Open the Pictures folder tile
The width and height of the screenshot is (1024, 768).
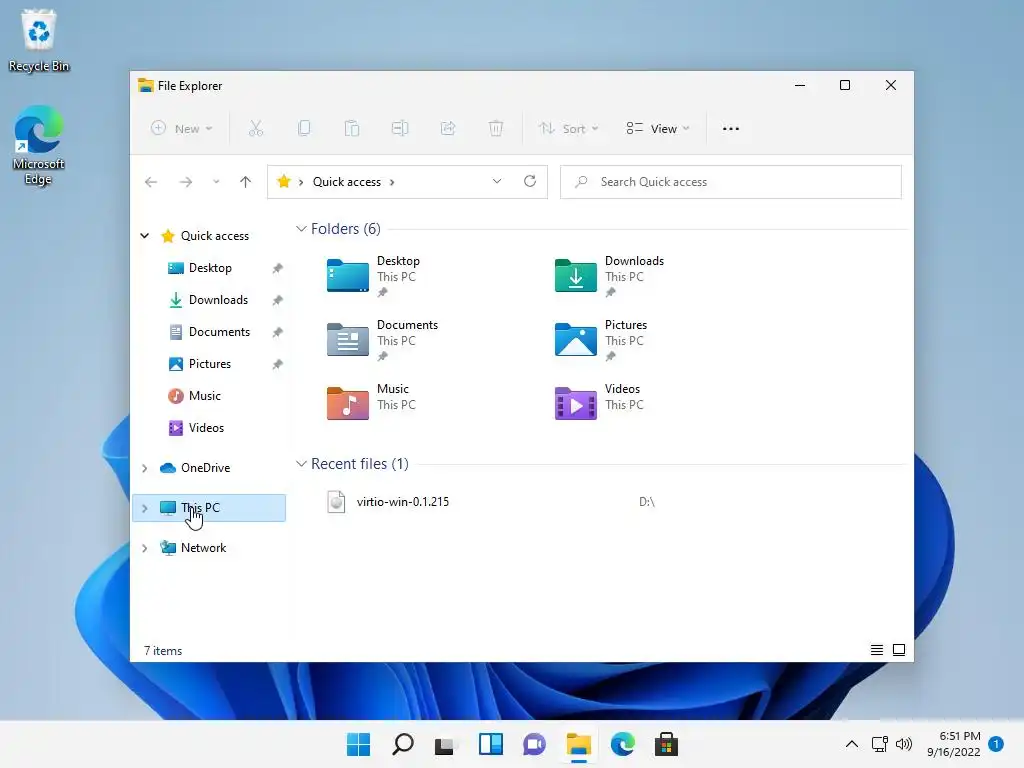tap(601, 340)
